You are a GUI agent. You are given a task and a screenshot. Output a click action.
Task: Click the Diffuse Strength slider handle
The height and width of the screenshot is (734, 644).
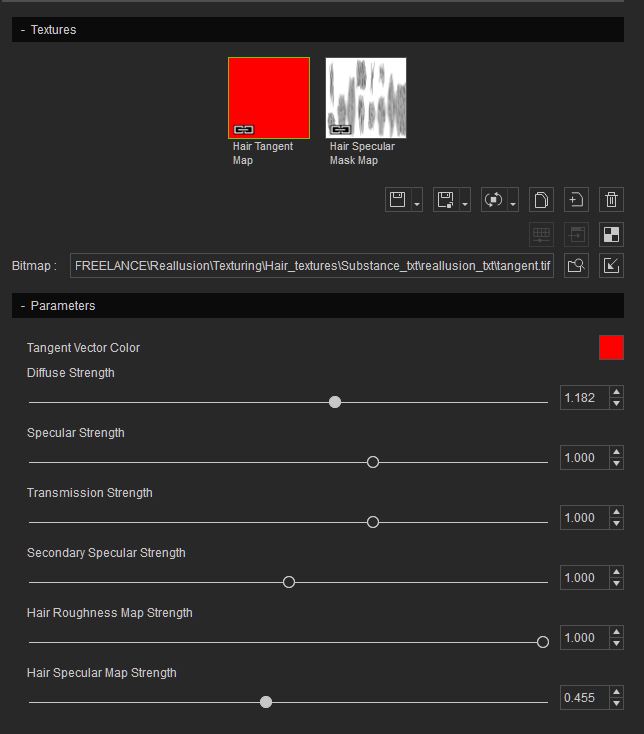(x=335, y=402)
